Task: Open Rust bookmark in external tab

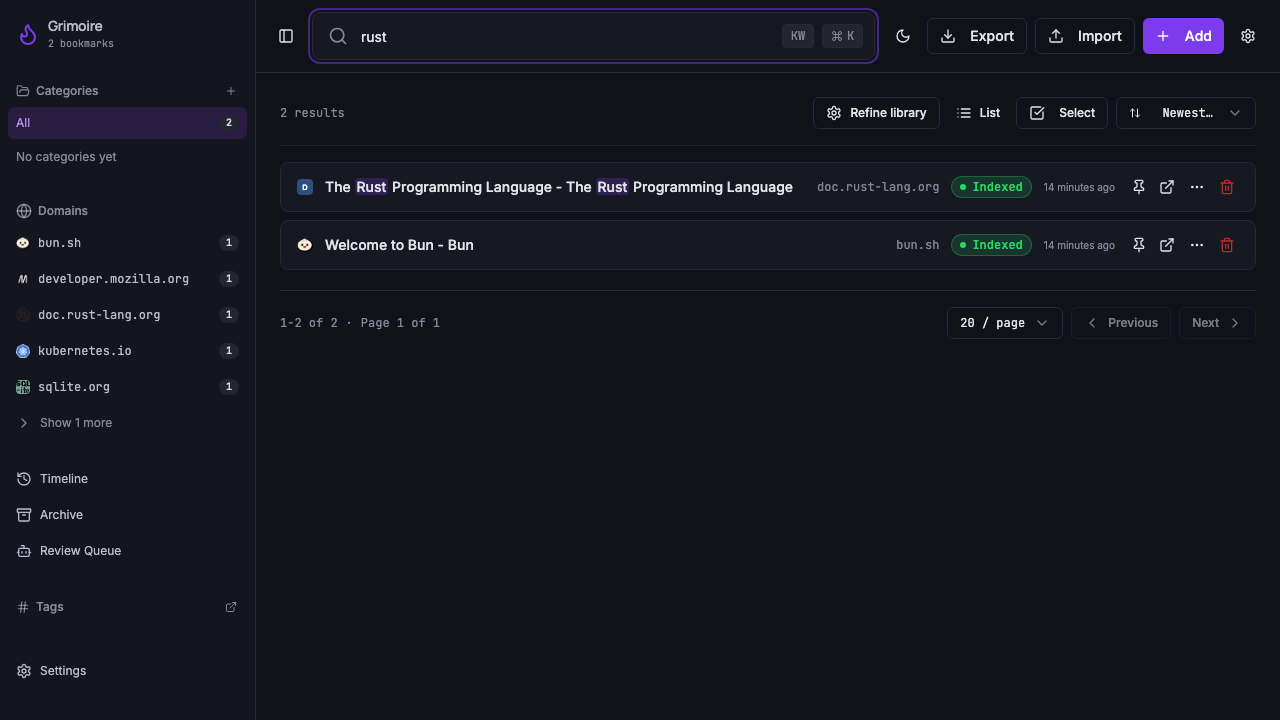Action: [x=1167, y=187]
